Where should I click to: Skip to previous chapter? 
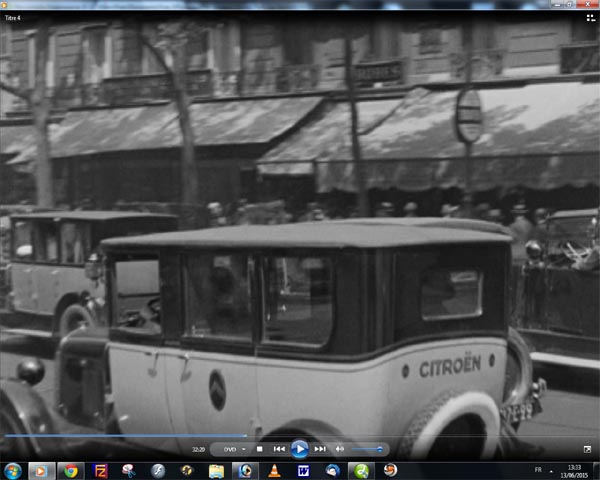pyautogui.click(x=279, y=449)
